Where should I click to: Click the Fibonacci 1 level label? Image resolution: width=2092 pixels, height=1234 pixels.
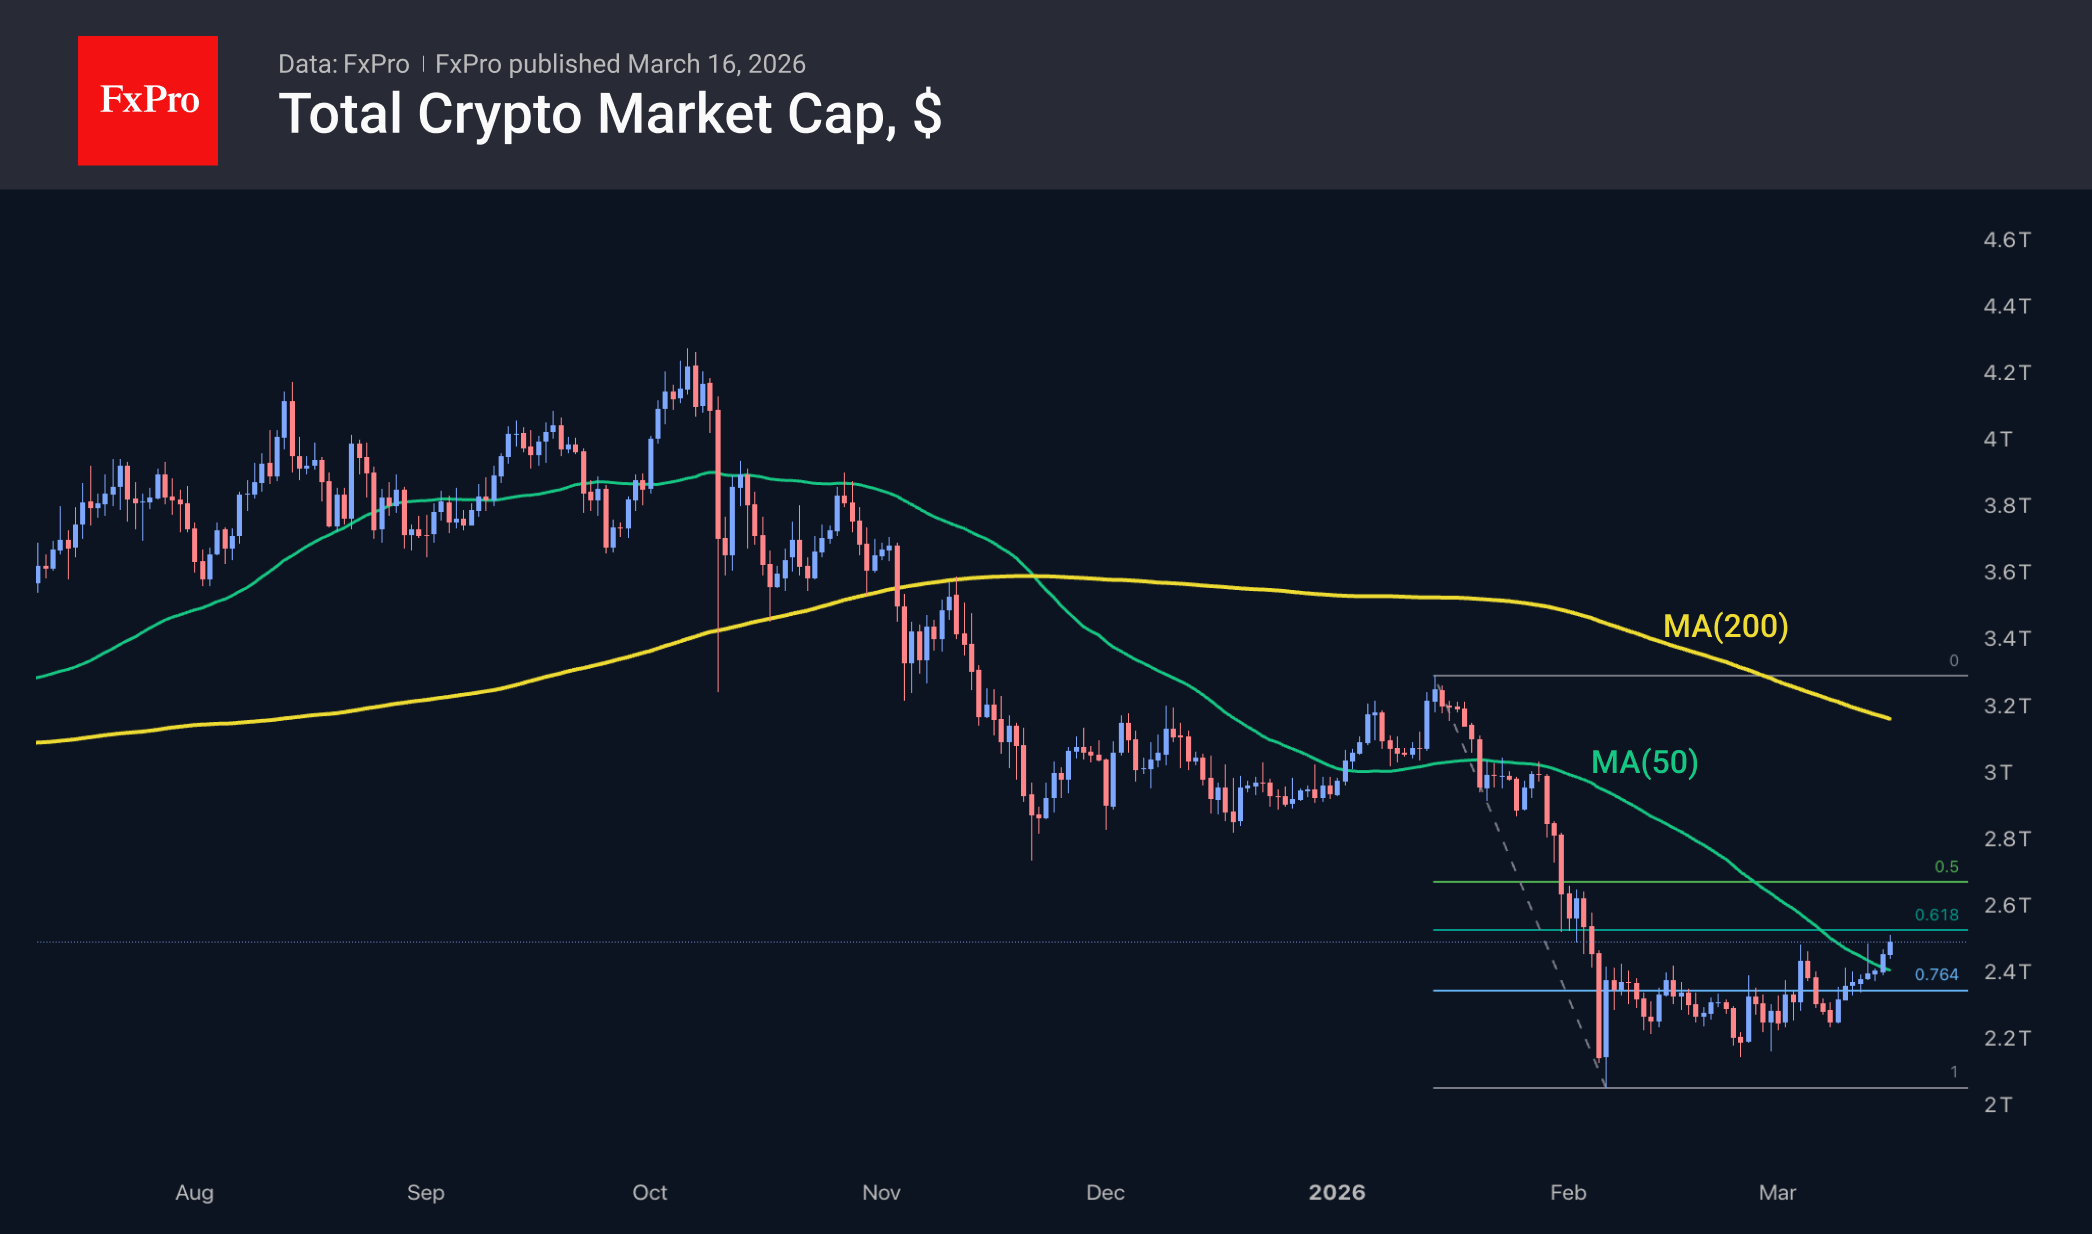tap(1953, 1072)
